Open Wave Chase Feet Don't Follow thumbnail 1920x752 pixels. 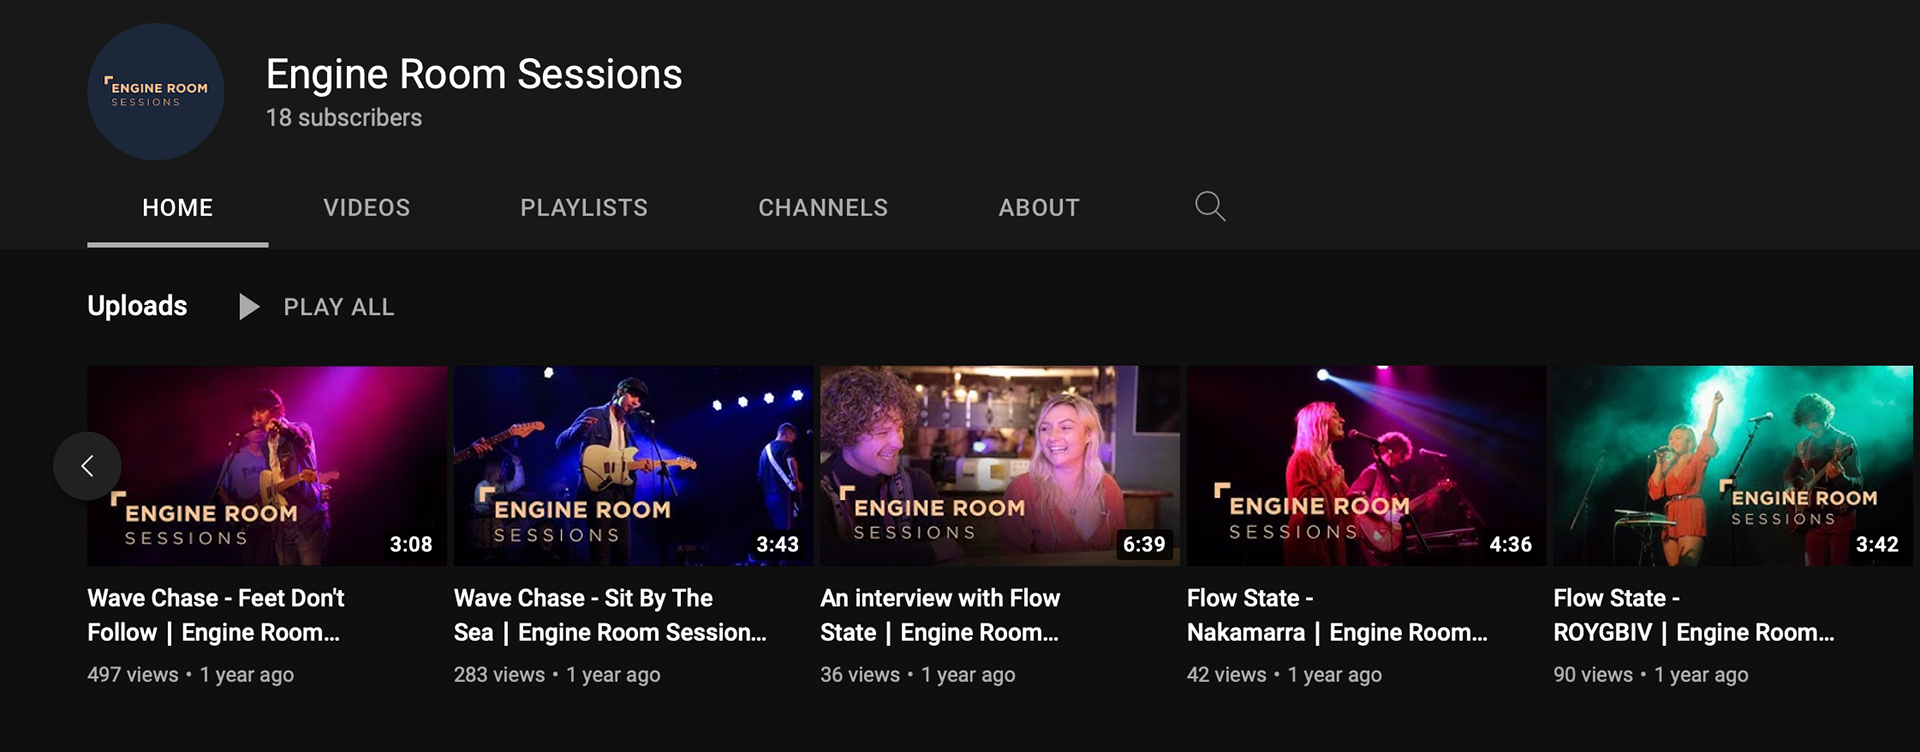[267, 466]
